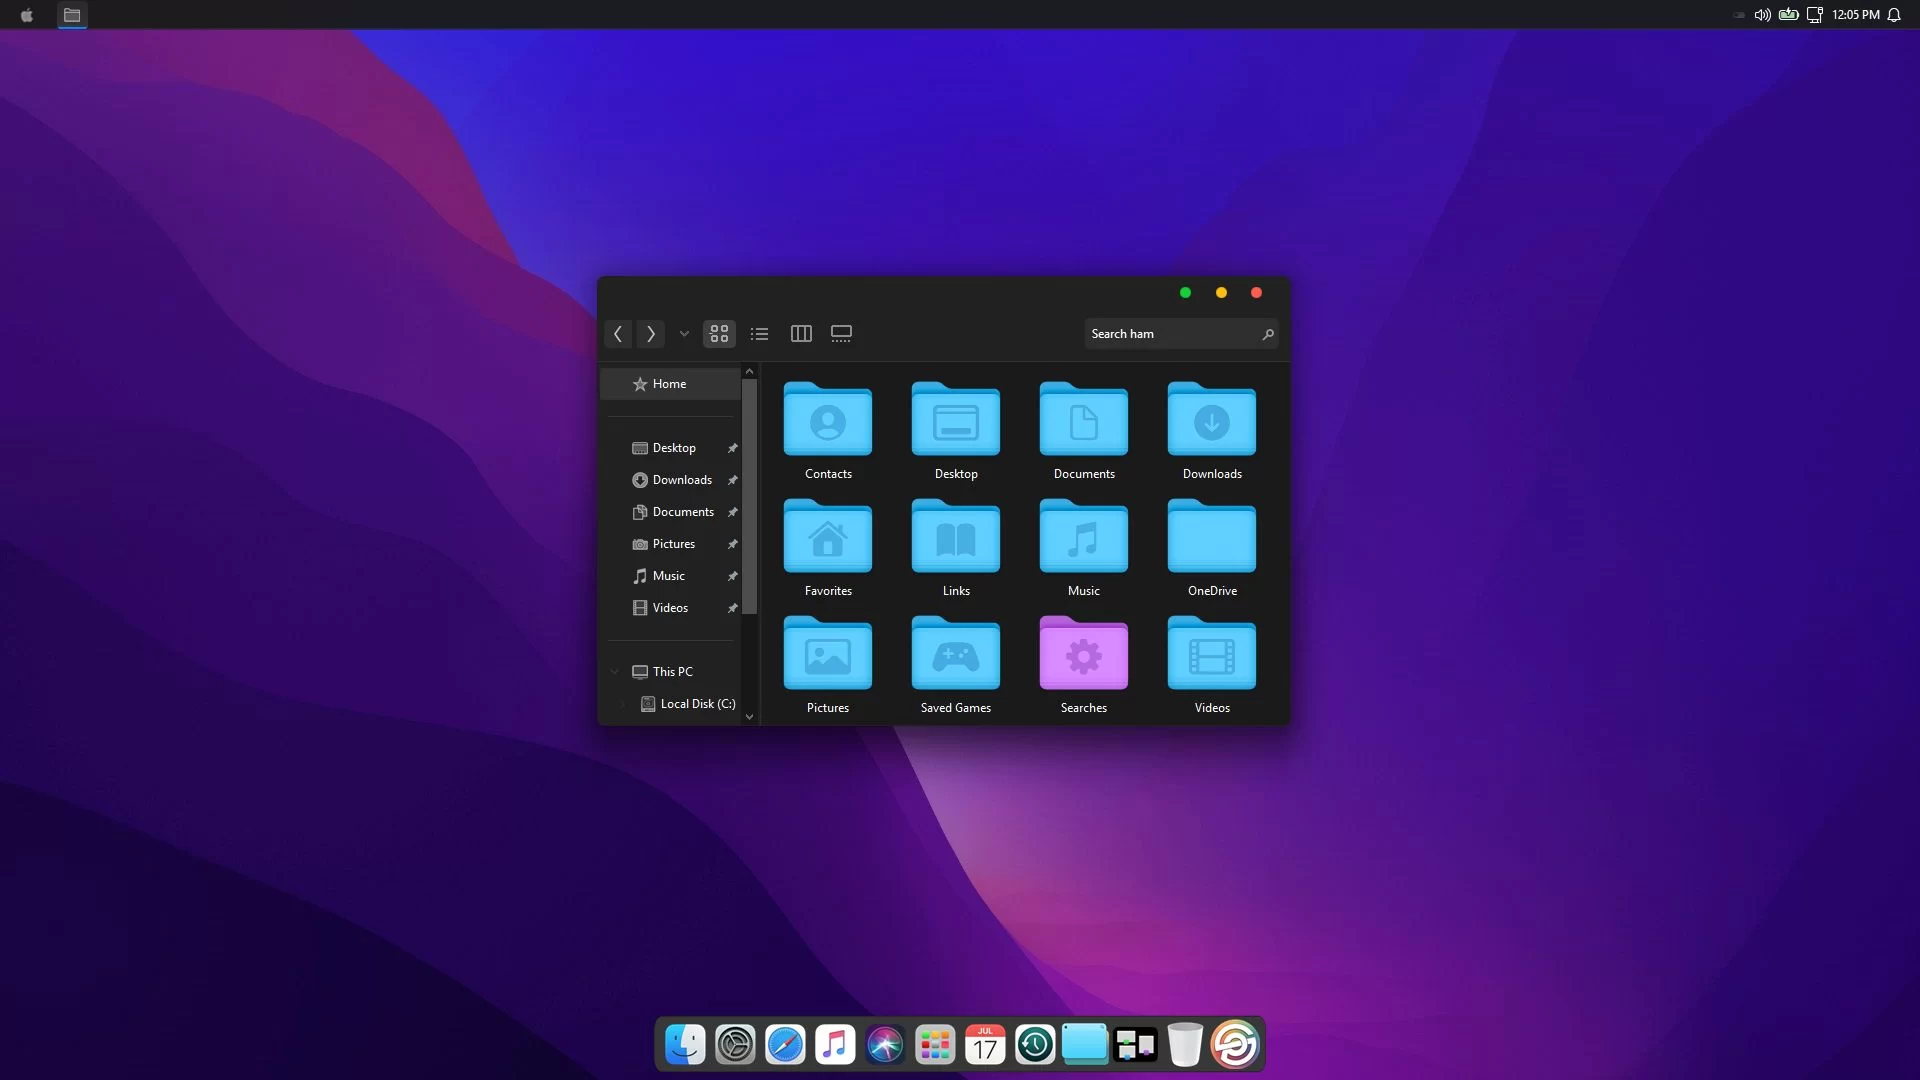
Task: Switch to column view layout
Action: 801,334
